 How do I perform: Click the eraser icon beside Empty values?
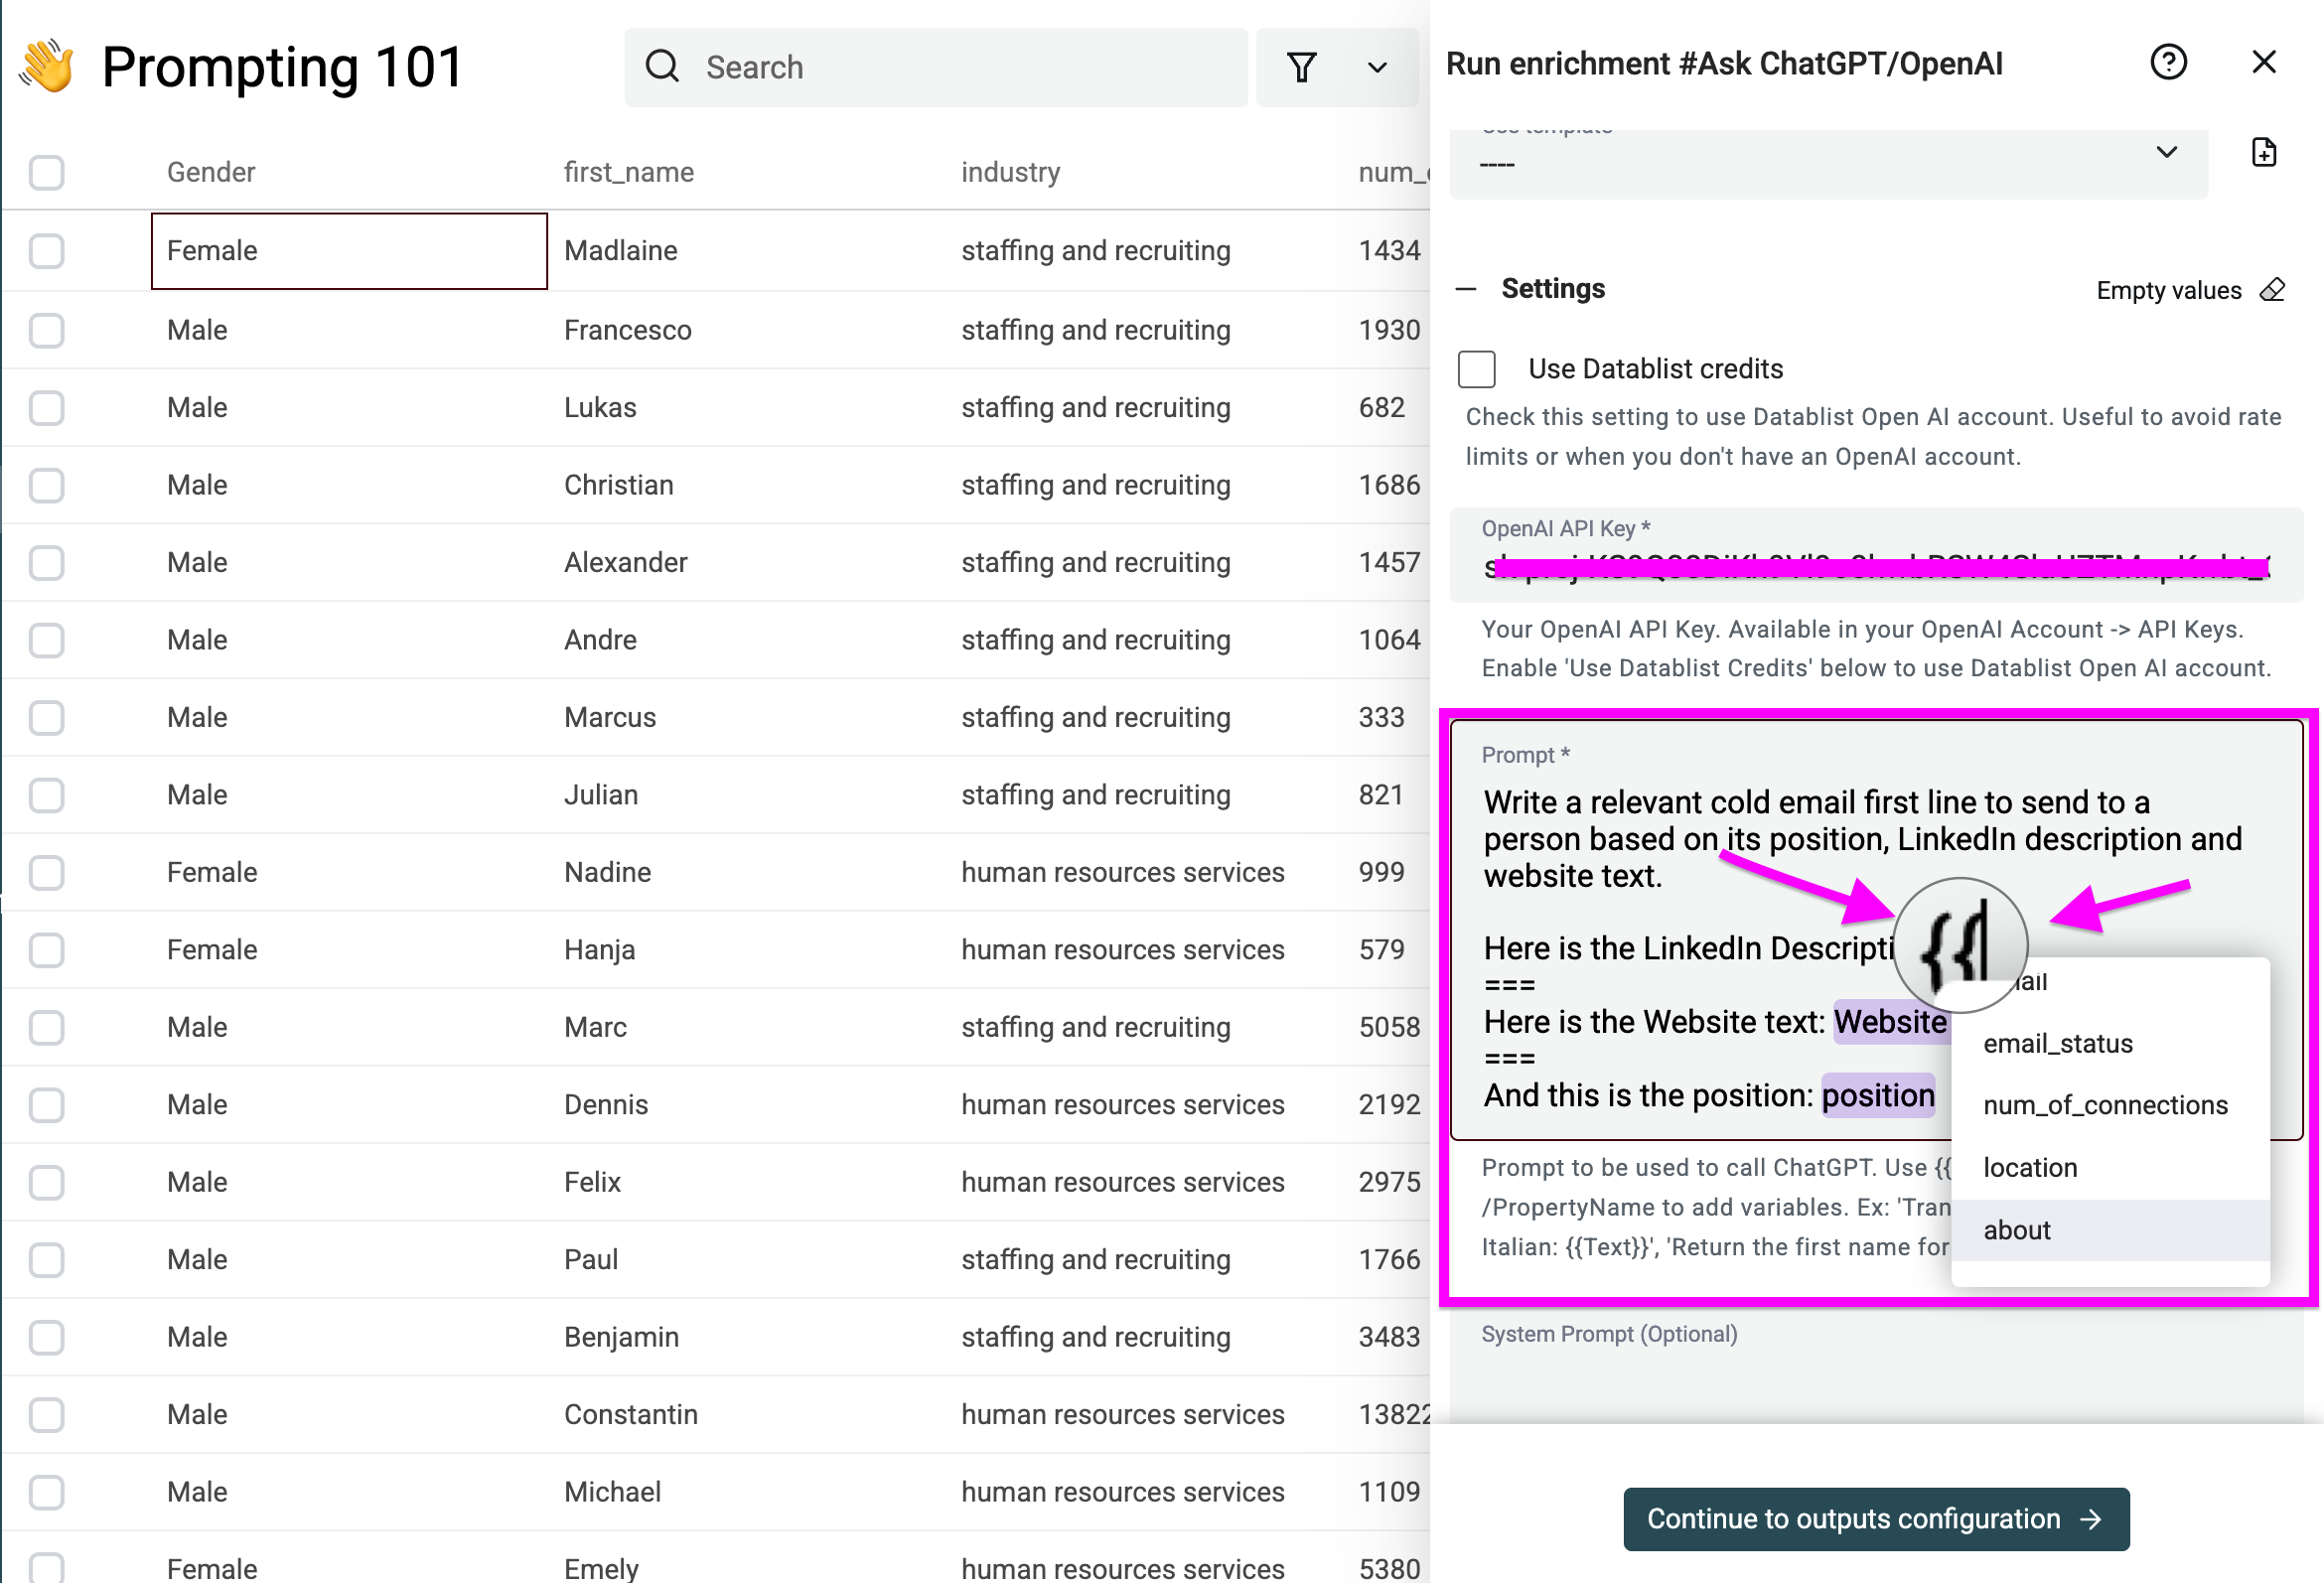tap(2272, 289)
